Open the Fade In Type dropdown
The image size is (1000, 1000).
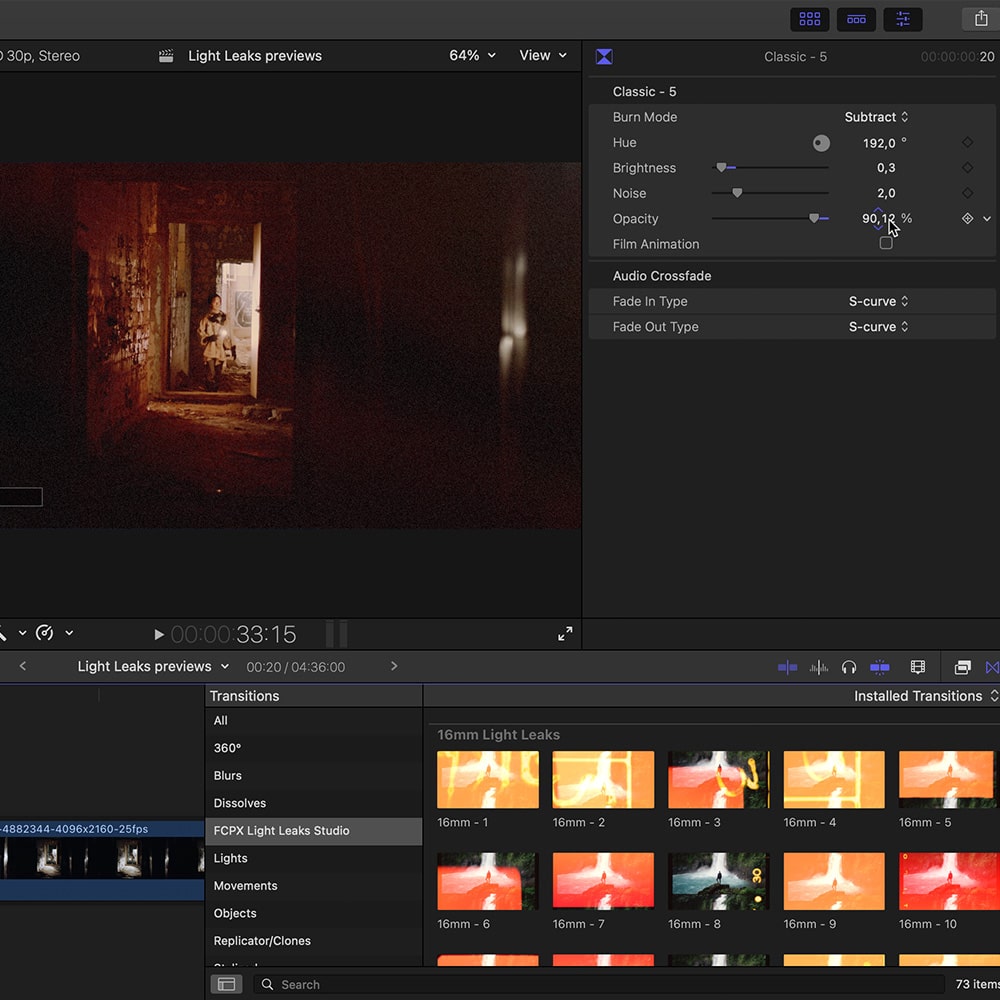coord(878,301)
